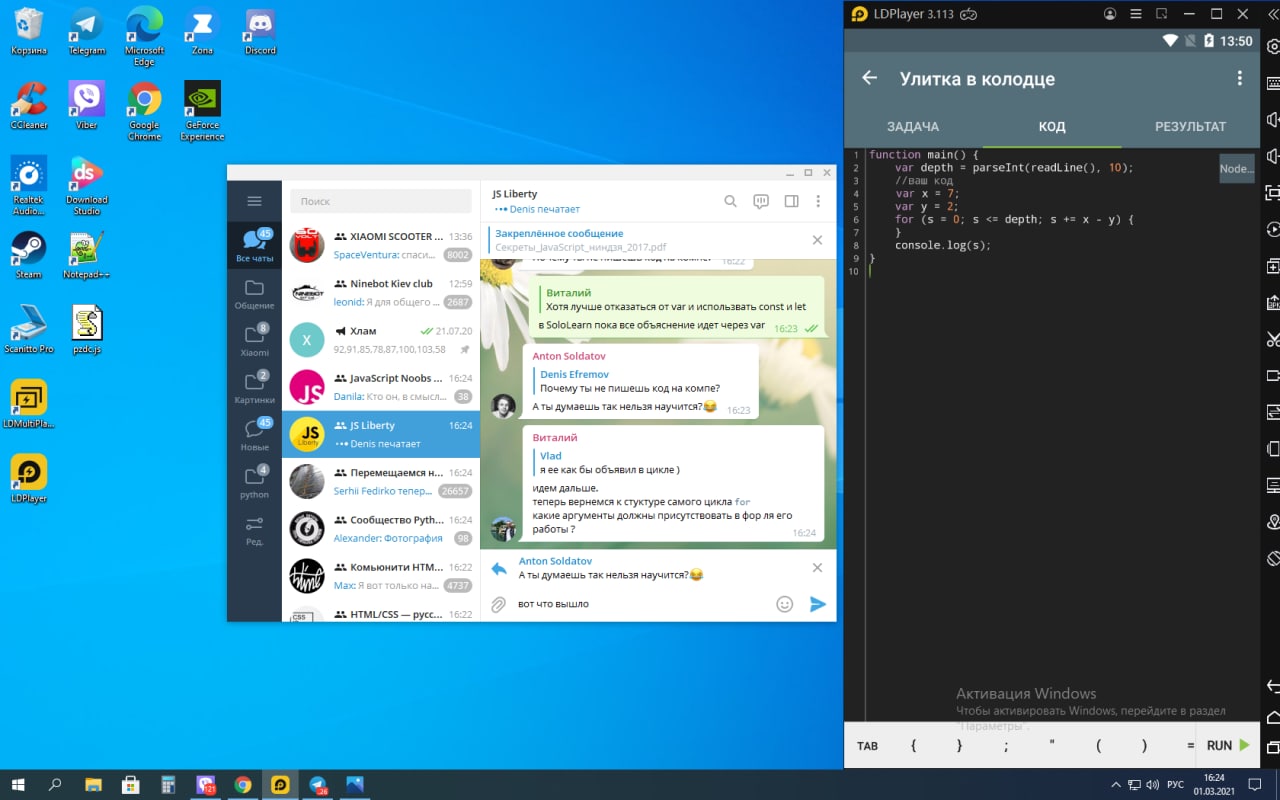This screenshot has height=800, width=1280.
Task: Insert a semicolon from the code toolbar
Action: (1006, 745)
